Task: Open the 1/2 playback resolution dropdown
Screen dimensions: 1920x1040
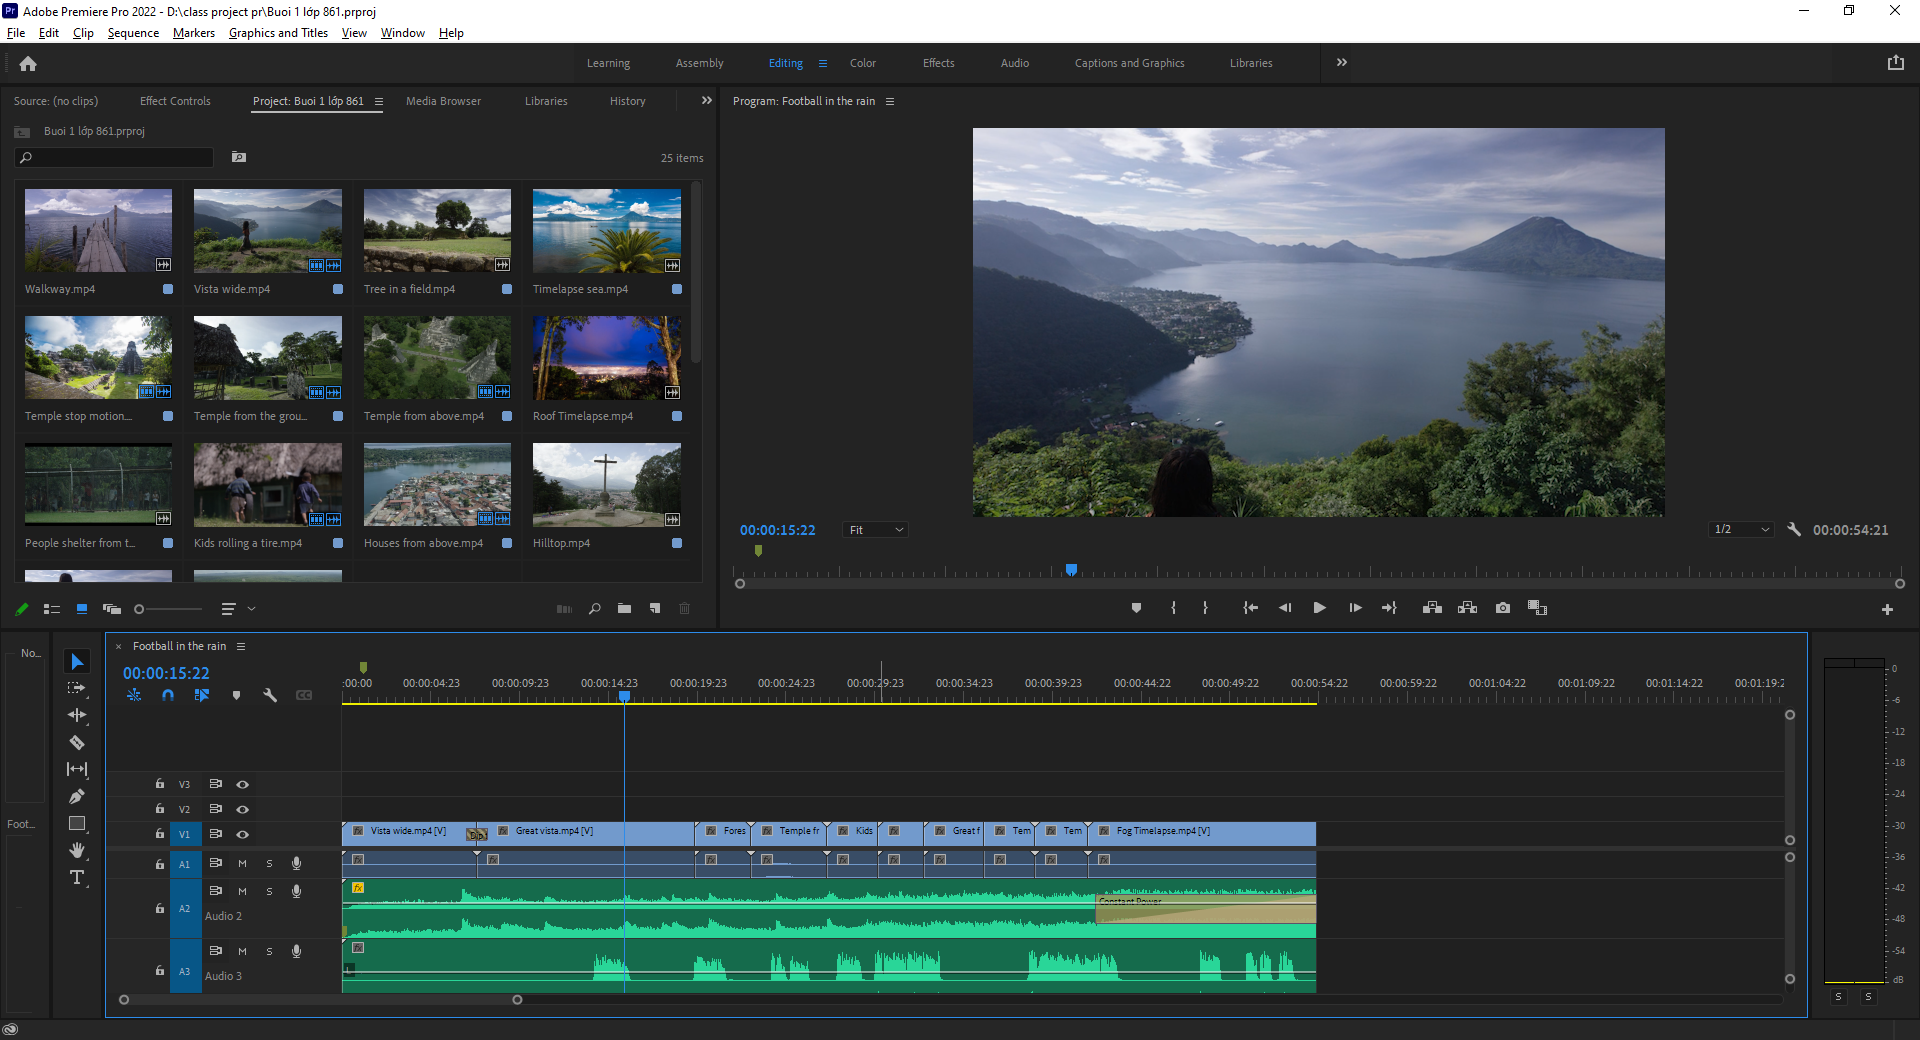Action: pyautogui.click(x=1741, y=530)
